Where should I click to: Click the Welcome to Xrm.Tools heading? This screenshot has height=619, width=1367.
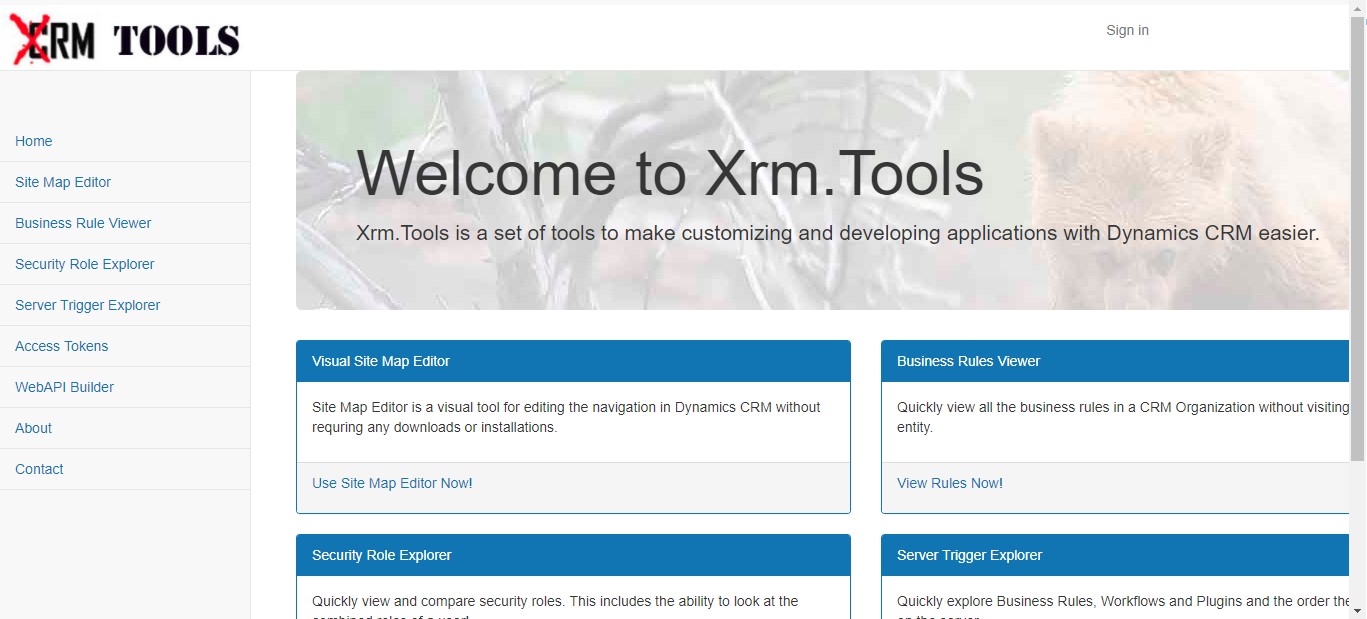point(670,173)
